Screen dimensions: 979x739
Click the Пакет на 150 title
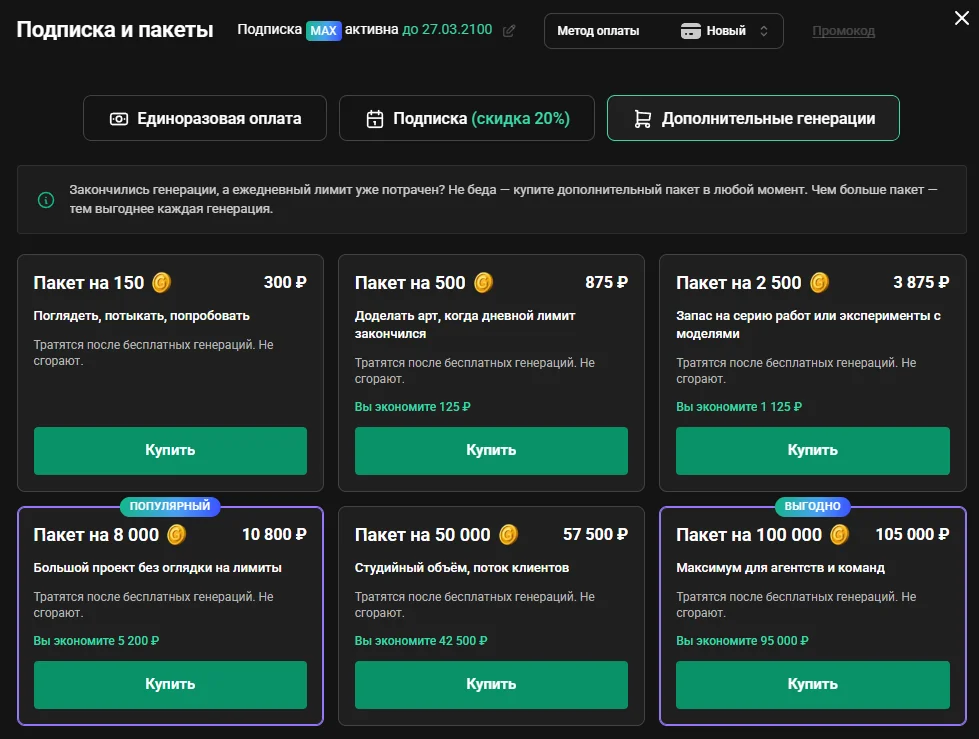[89, 283]
